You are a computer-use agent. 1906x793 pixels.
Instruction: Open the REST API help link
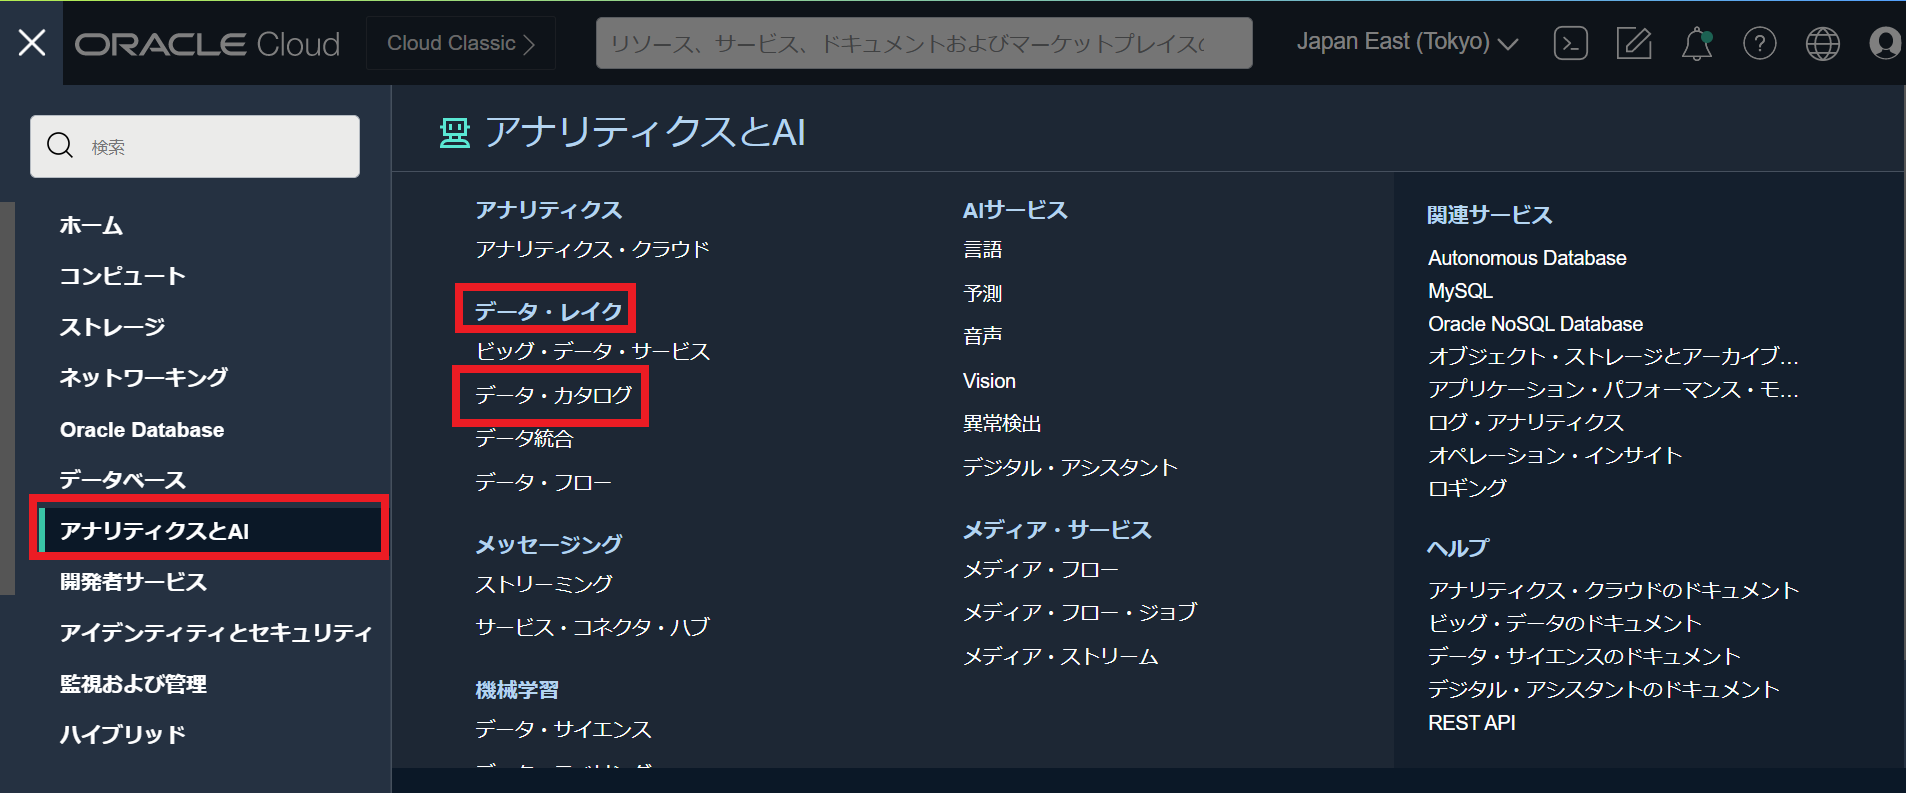(1471, 723)
